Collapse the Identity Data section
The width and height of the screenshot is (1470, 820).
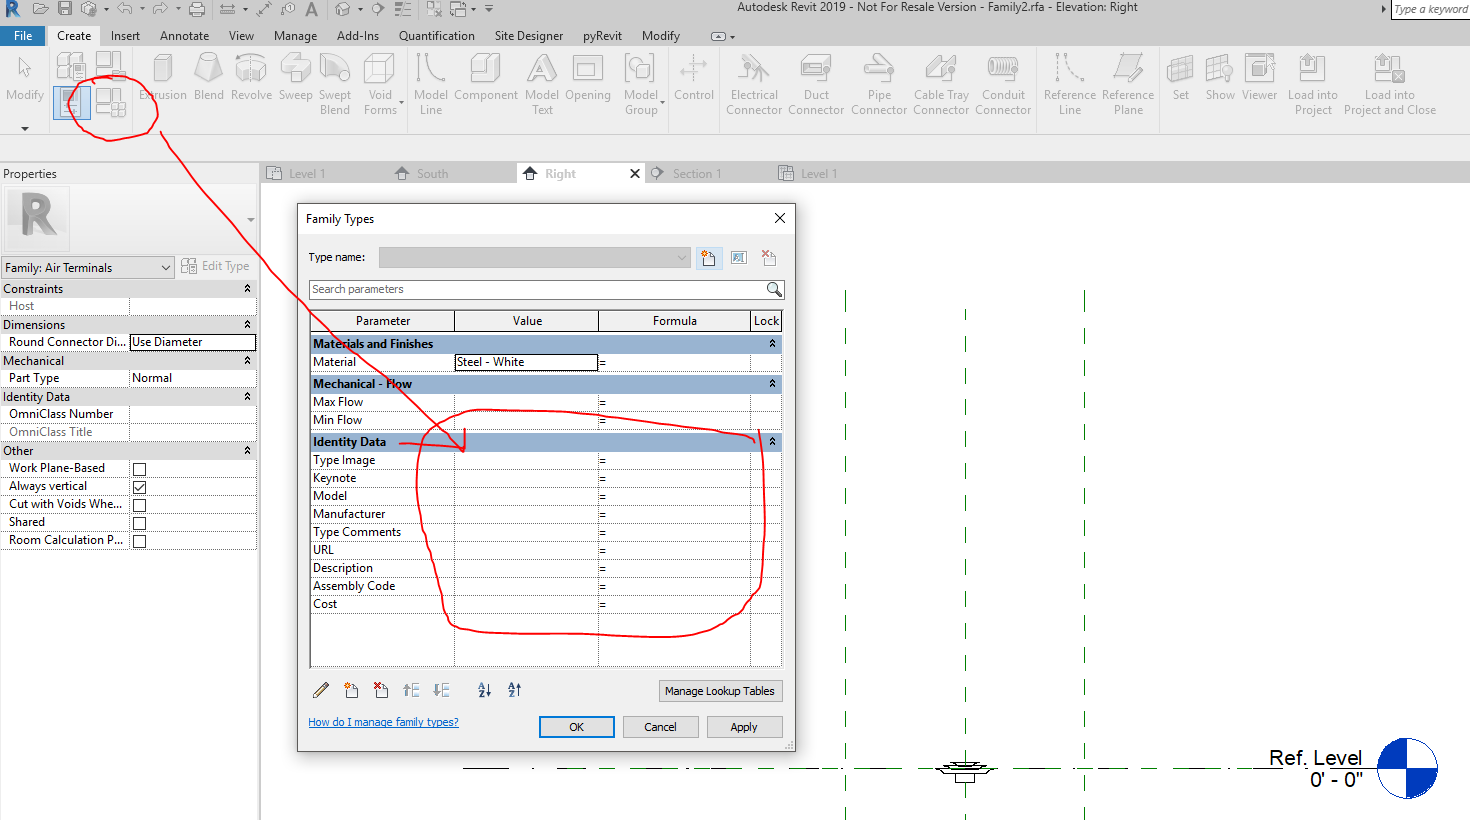[771, 441]
